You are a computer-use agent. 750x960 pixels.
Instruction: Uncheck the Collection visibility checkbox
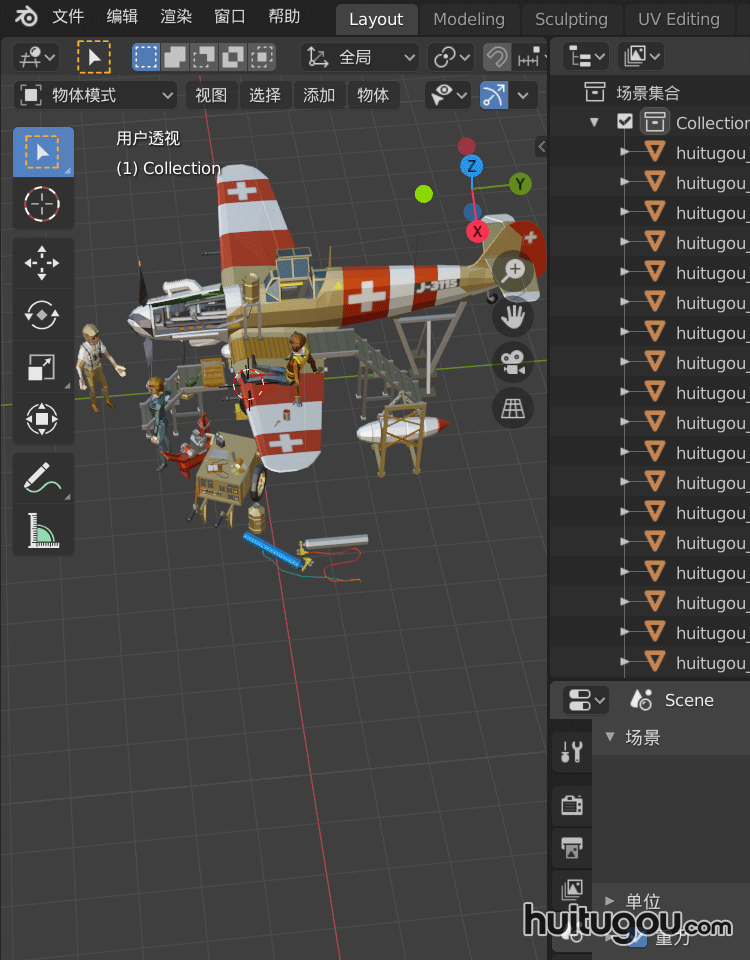click(x=625, y=122)
